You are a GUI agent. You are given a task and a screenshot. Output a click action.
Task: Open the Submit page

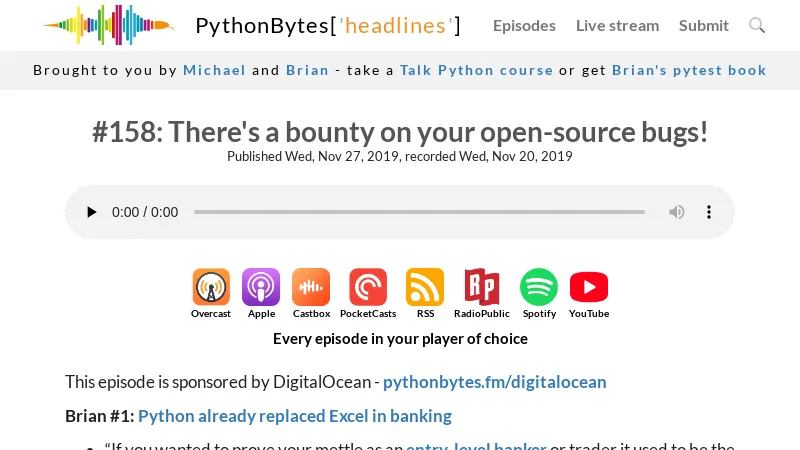[704, 25]
